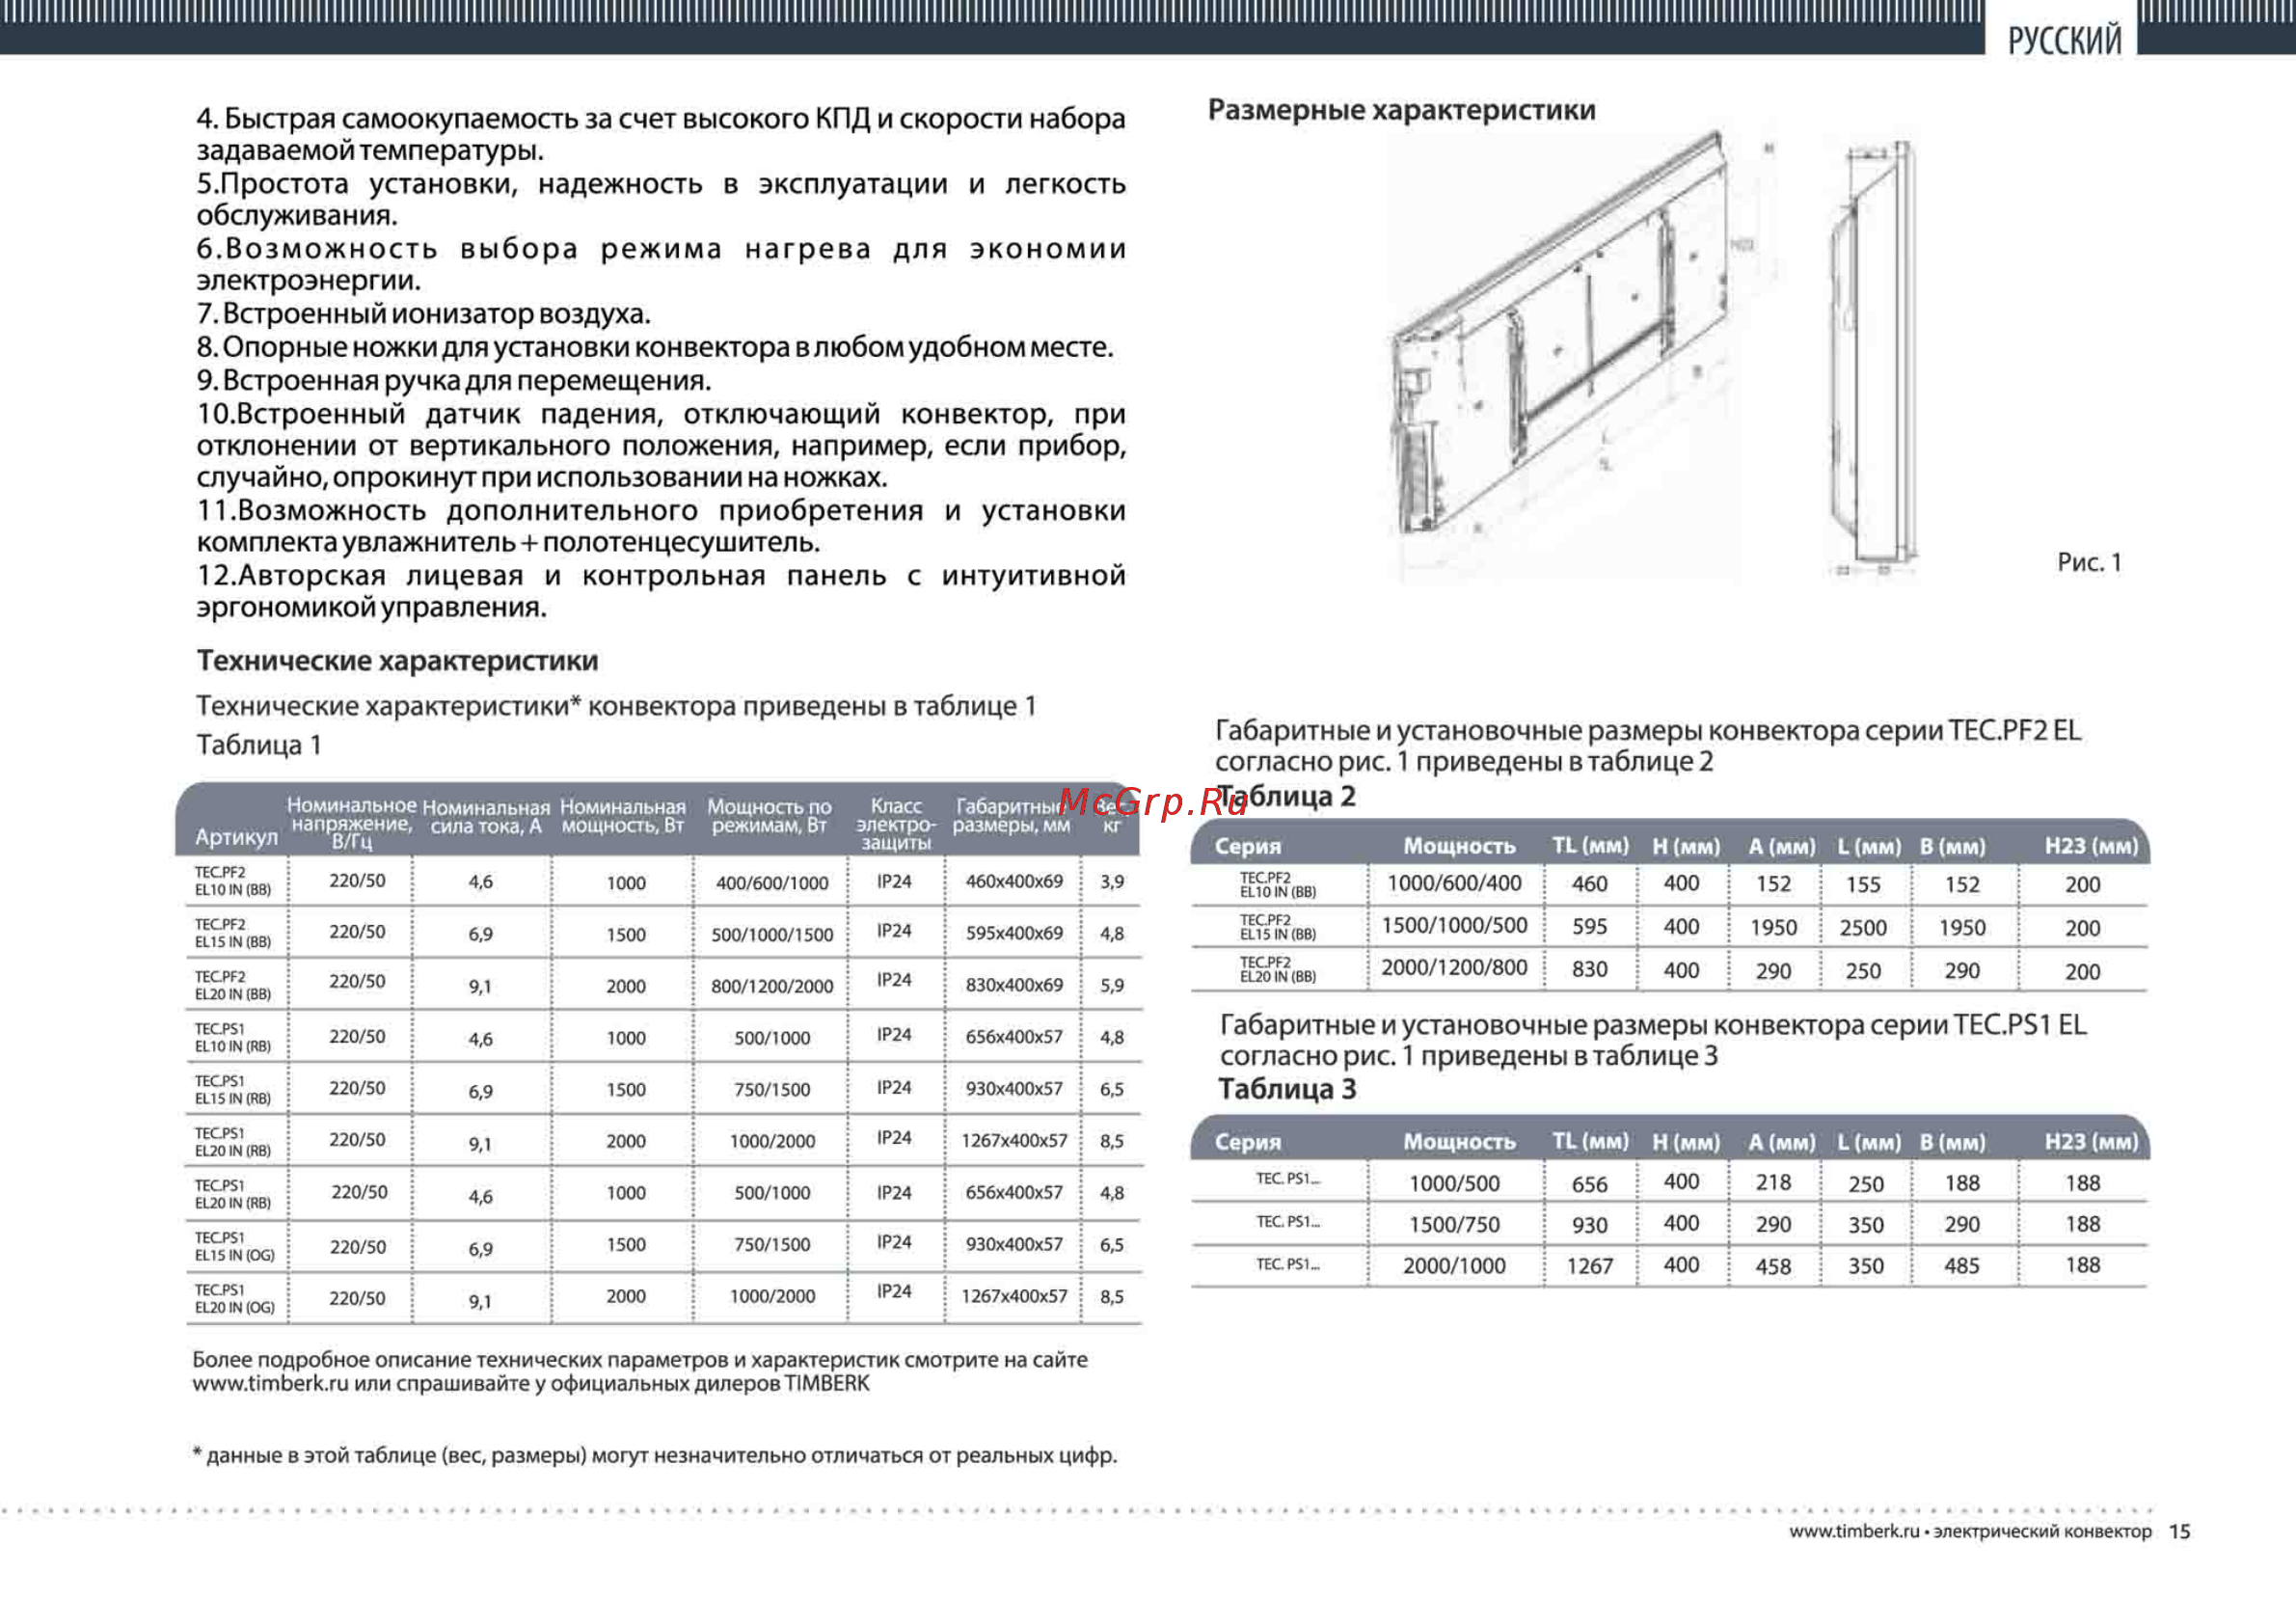The image size is (2296, 1601).
Task: Click 'TEC.PF2 EL15 IN (BB)' in Table 2
Action: click(1278, 927)
